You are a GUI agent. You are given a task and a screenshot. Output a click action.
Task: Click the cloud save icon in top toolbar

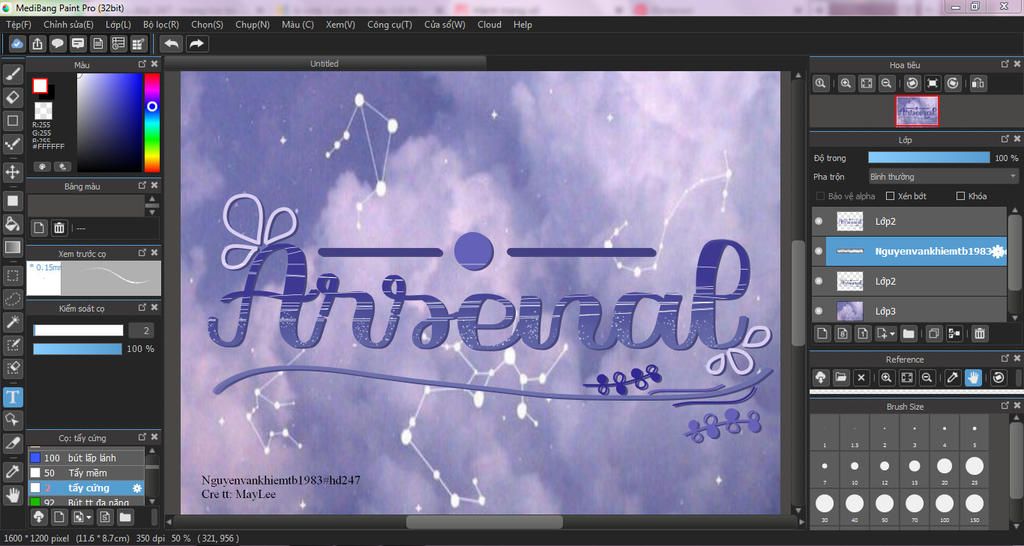[18, 44]
